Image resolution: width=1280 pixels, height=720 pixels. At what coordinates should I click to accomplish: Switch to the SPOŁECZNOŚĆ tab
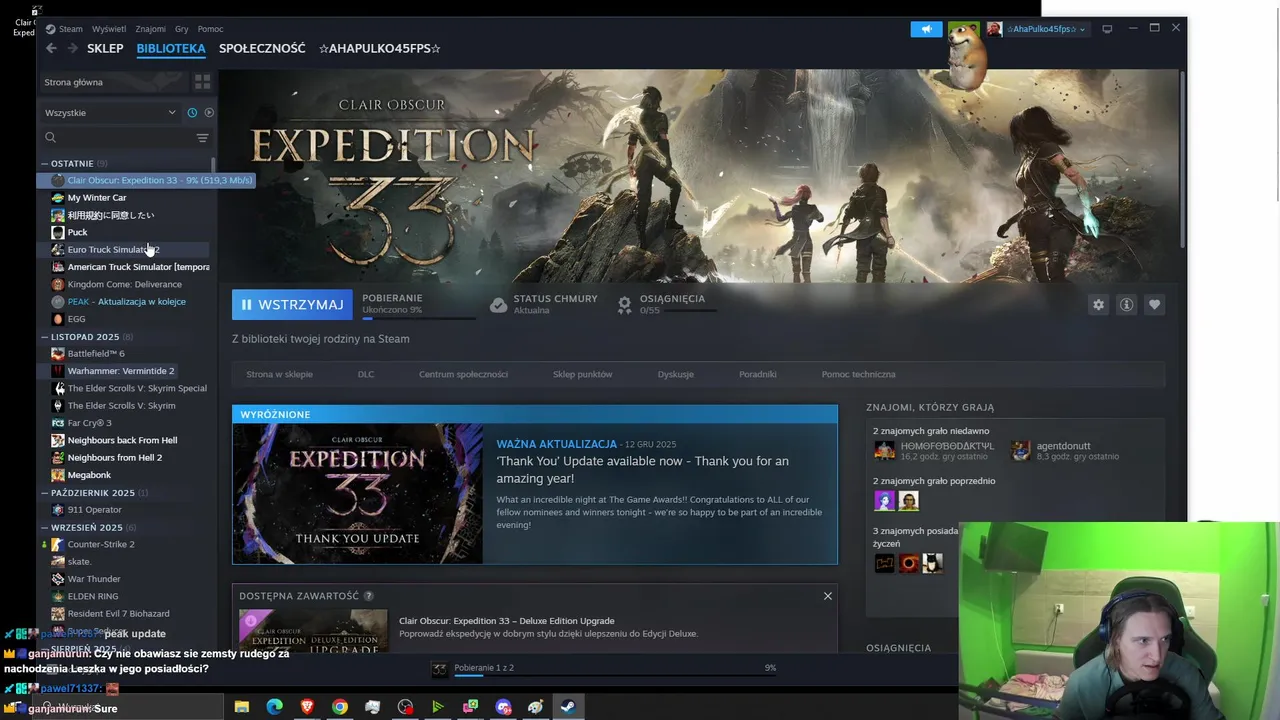click(x=262, y=48)
